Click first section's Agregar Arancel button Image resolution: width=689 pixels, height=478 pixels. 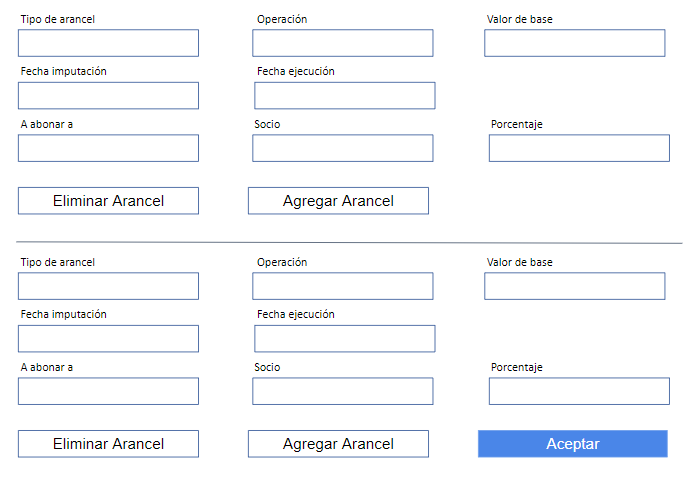point(338,201)
